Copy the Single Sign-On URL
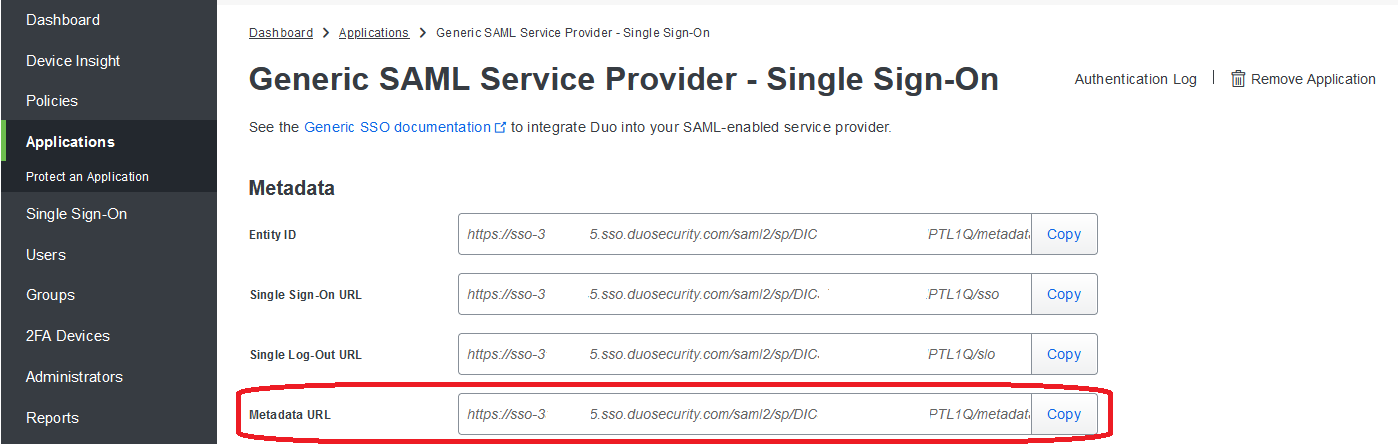This screenshot has width=1398, height=444. tap(1064, 294)
